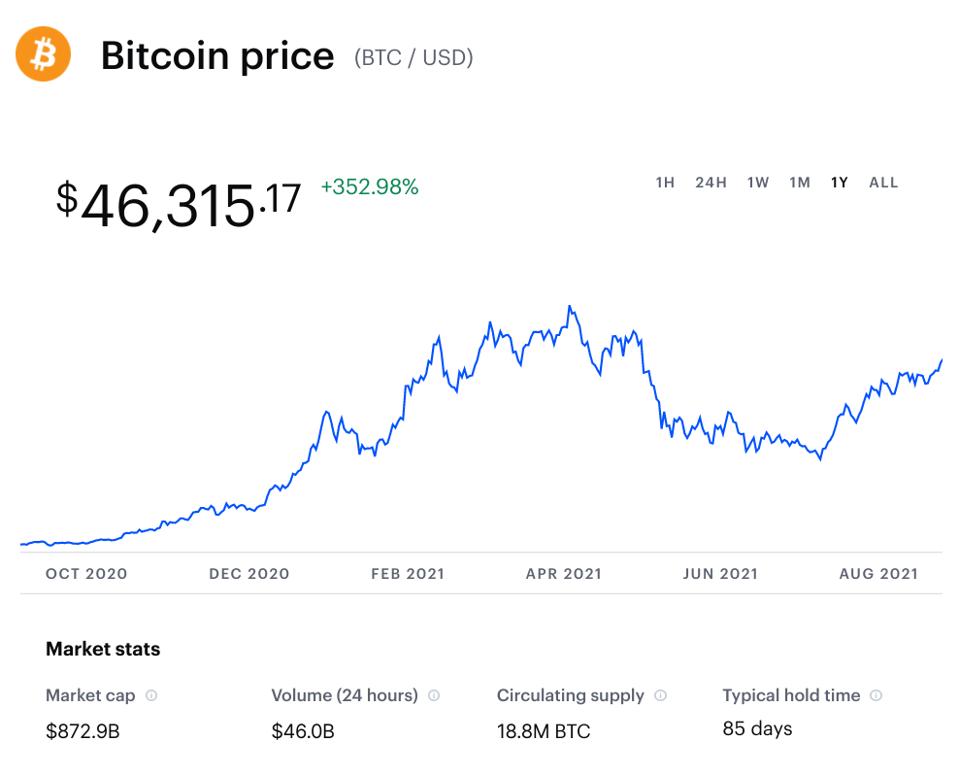Click the +352.98% change percentage
Viewport: 959px width, 775px height.
pyautogui.click(x=369, y=187)
